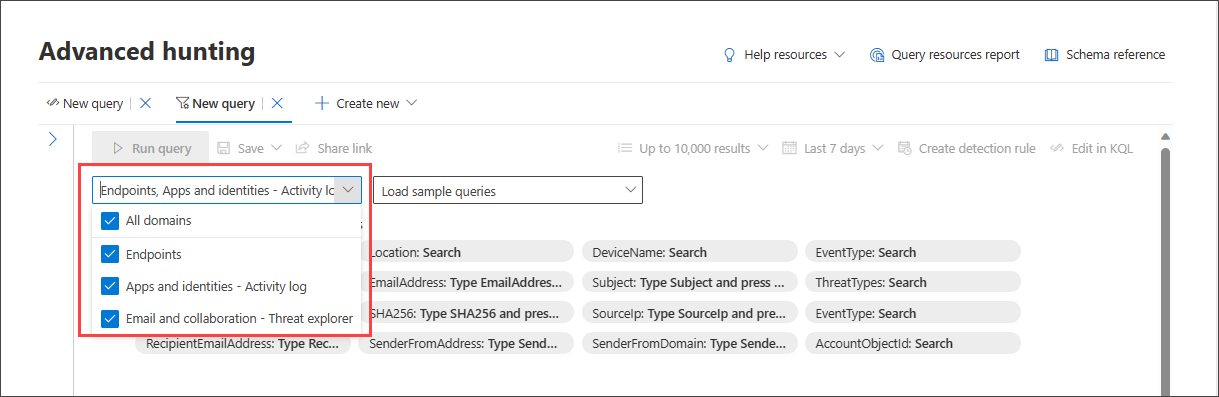Image resolution: width=1219 pixels, height=397 pixels.
Task: Uncheck Apps and identities - Activity log
Action: [x=110, y=286]
